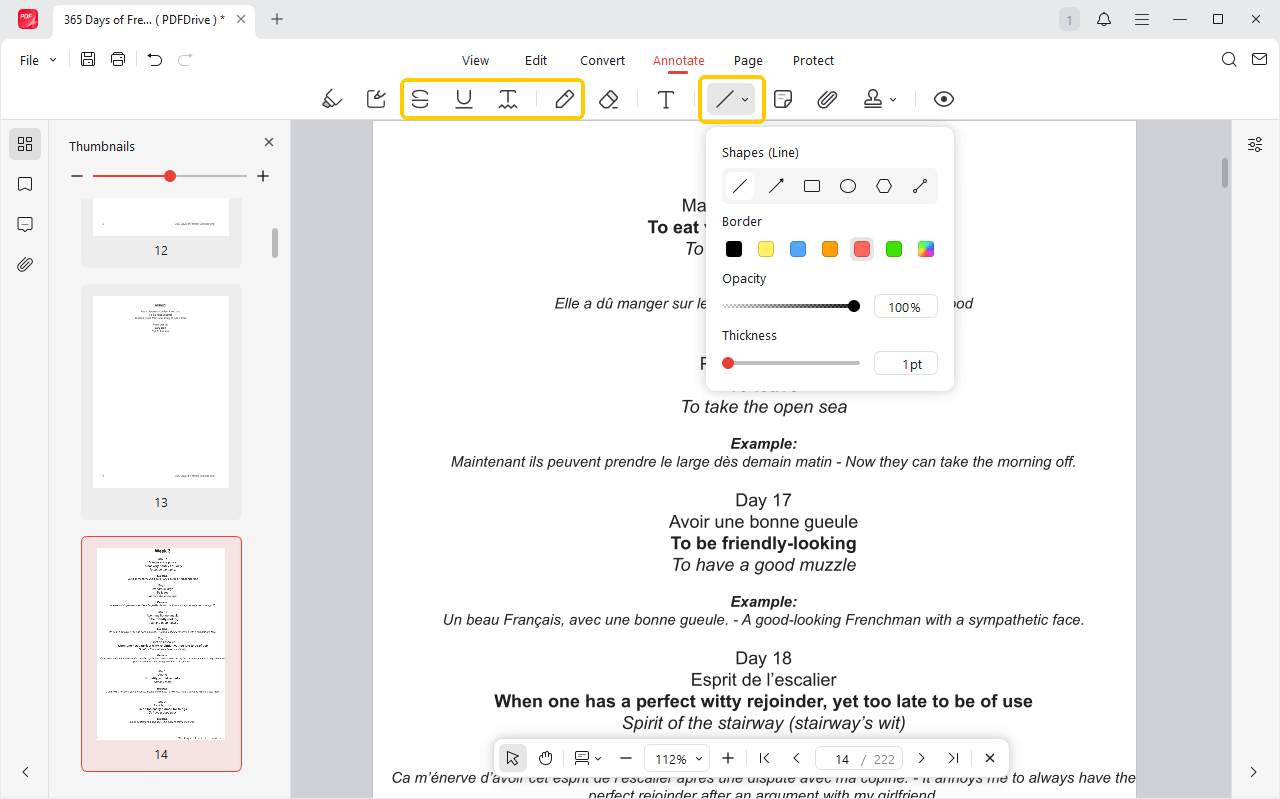Select the Strikethrough annotation tool
Viewport: 1280px width, 799px height.
pyautogui.click(x=420, y=99)
